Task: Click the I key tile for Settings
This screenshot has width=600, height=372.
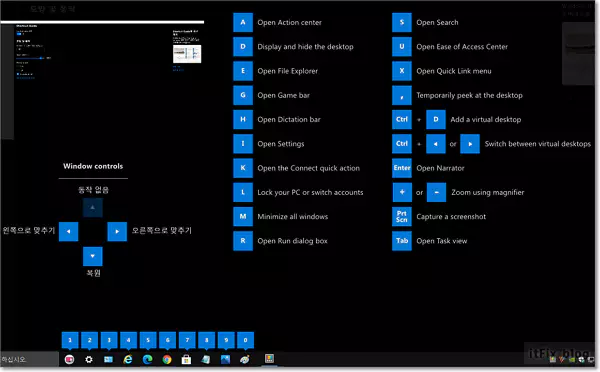Action: pyautogui.click(x=243, y=144)
